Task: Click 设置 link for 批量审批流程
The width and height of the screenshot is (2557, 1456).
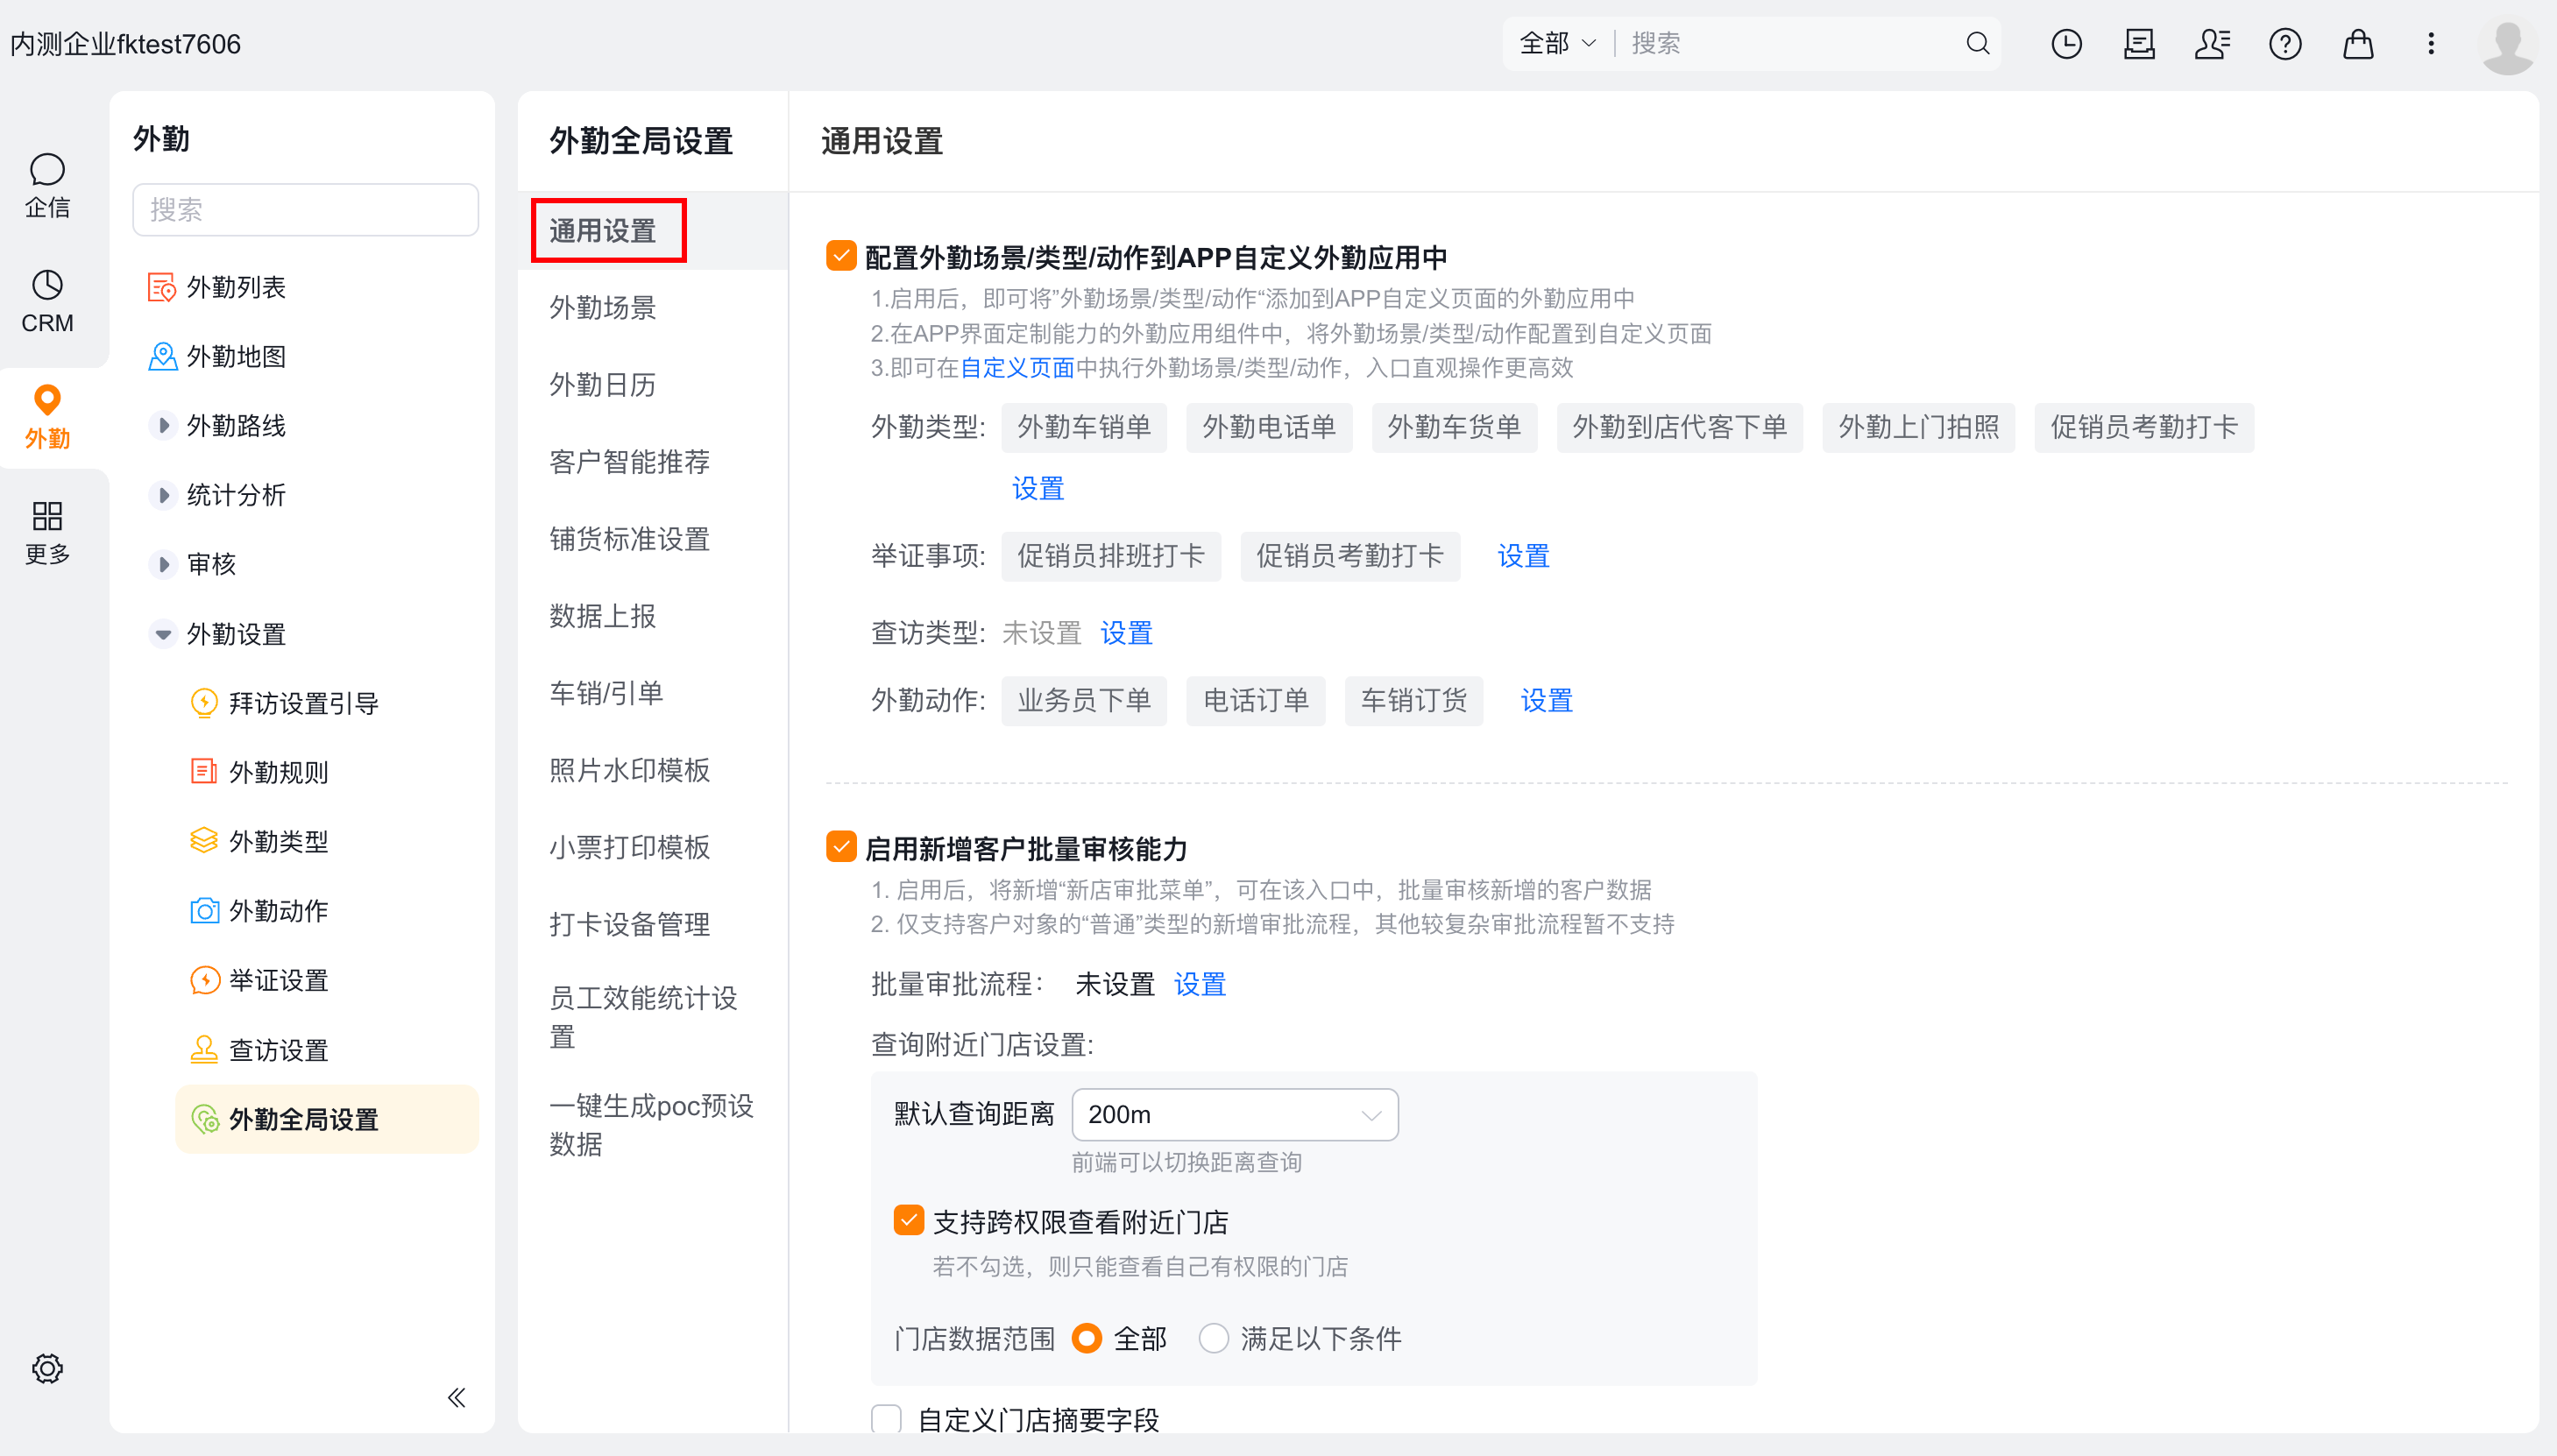Action: click(x=1199, y=984)
